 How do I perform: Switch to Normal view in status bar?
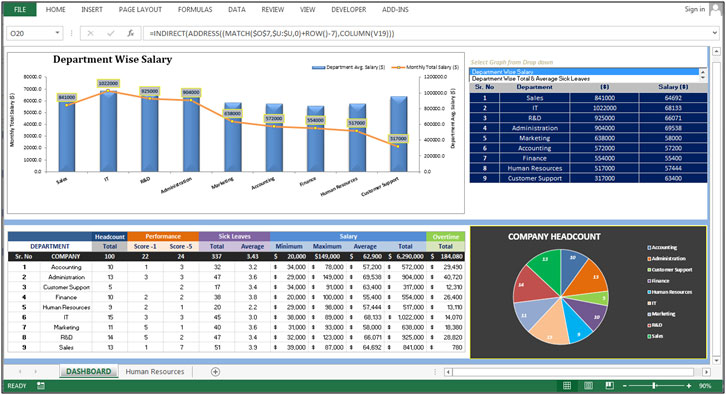(x=567, y=386)
